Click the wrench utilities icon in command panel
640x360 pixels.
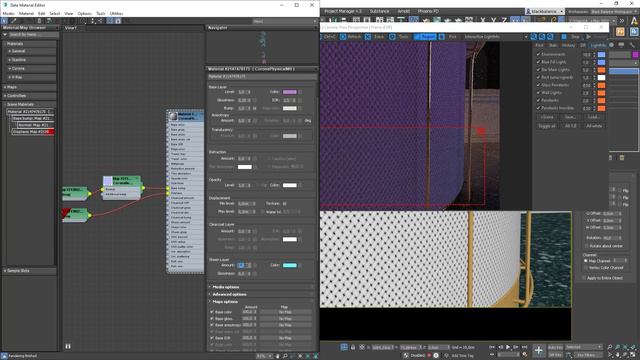tap(631, 45)
